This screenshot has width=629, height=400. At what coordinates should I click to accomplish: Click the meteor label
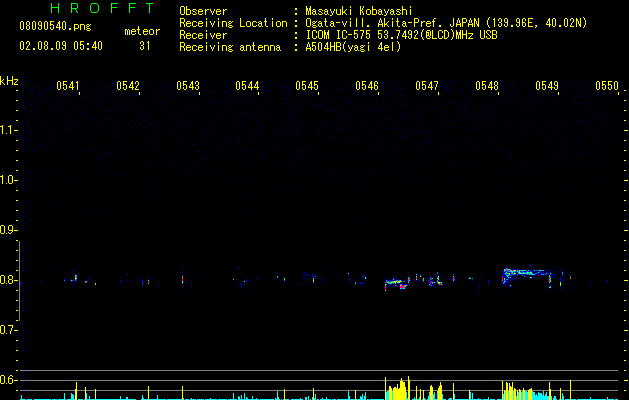[142, 31]
